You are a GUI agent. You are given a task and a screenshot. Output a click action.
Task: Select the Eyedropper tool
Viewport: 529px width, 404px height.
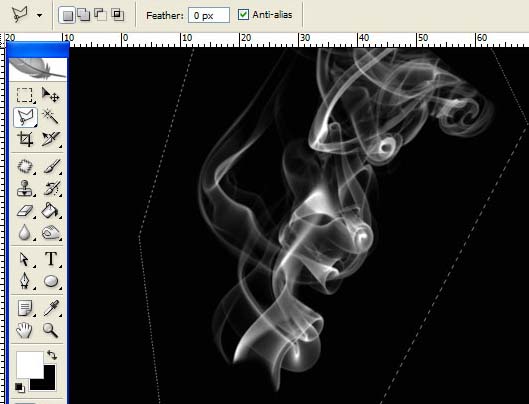point(51,308)
